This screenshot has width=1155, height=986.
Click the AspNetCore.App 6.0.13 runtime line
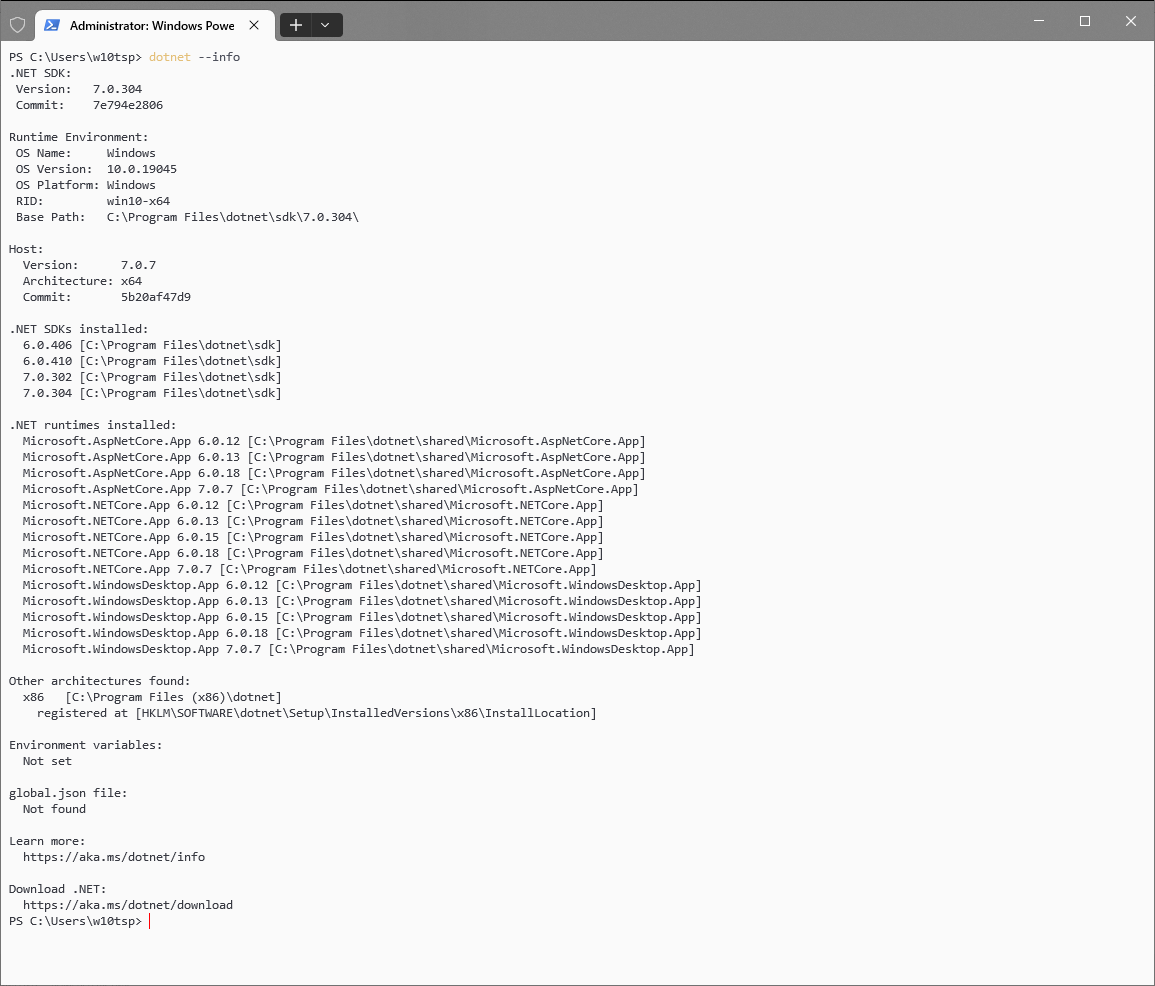click(334, 457)
